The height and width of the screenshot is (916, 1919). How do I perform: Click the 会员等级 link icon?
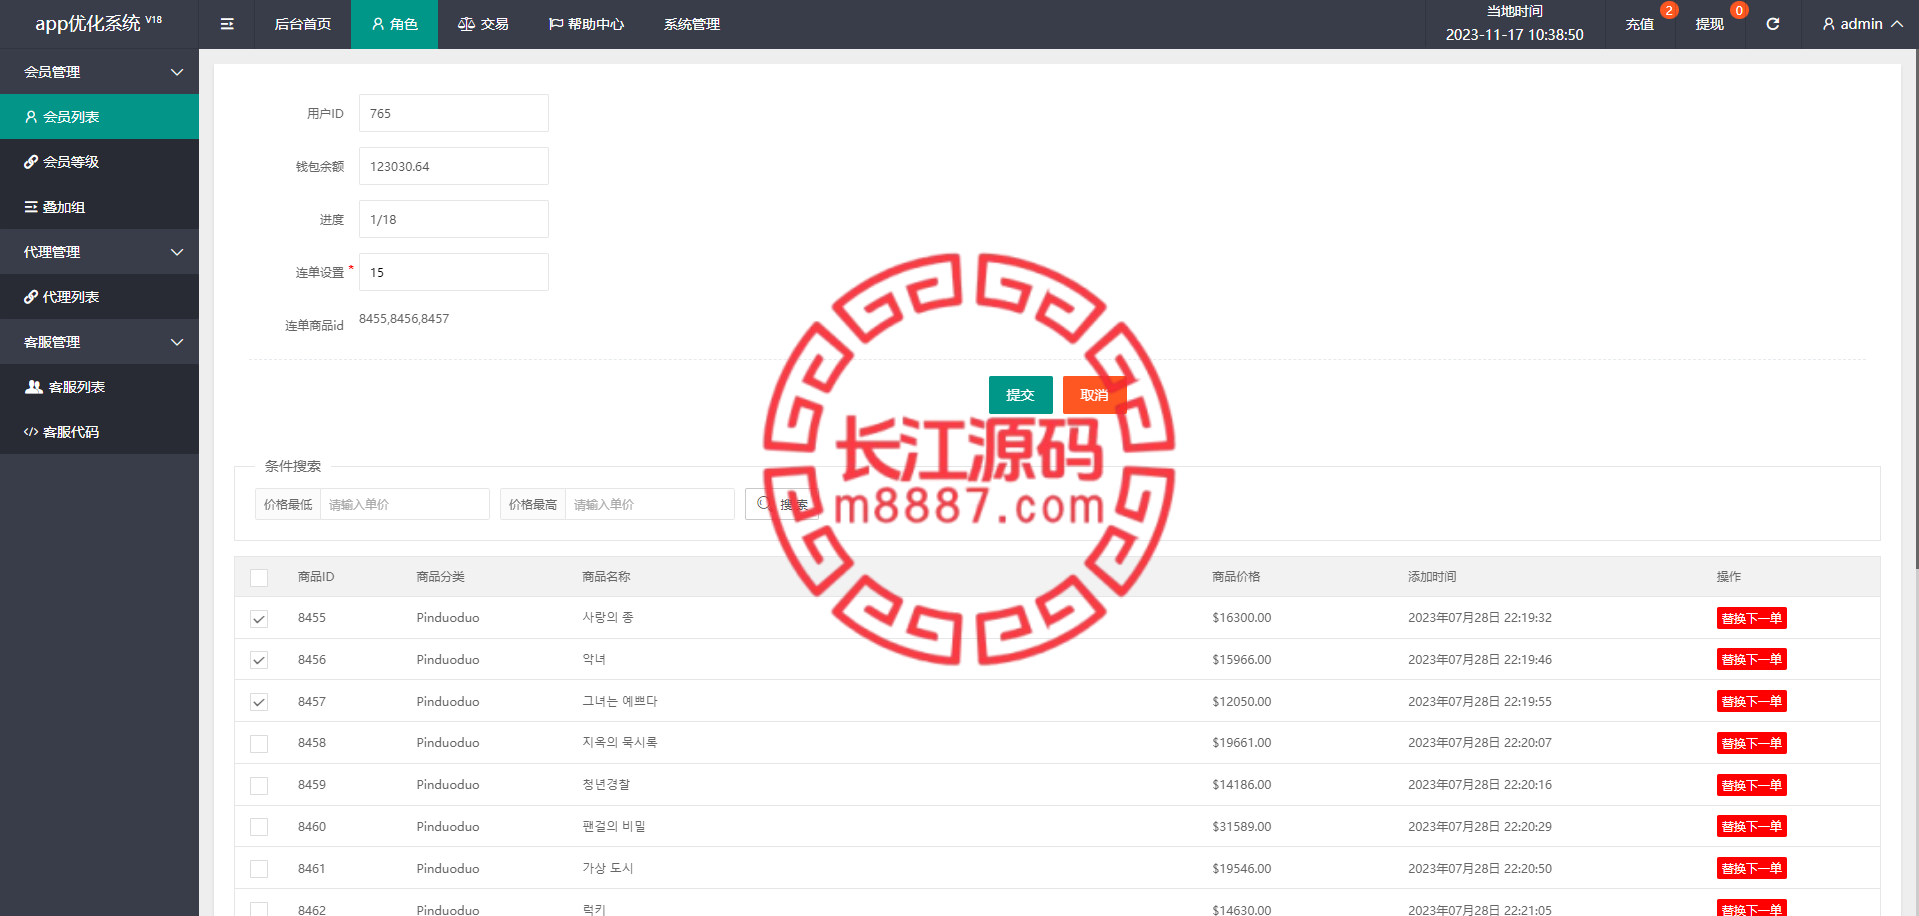[31, 162]
